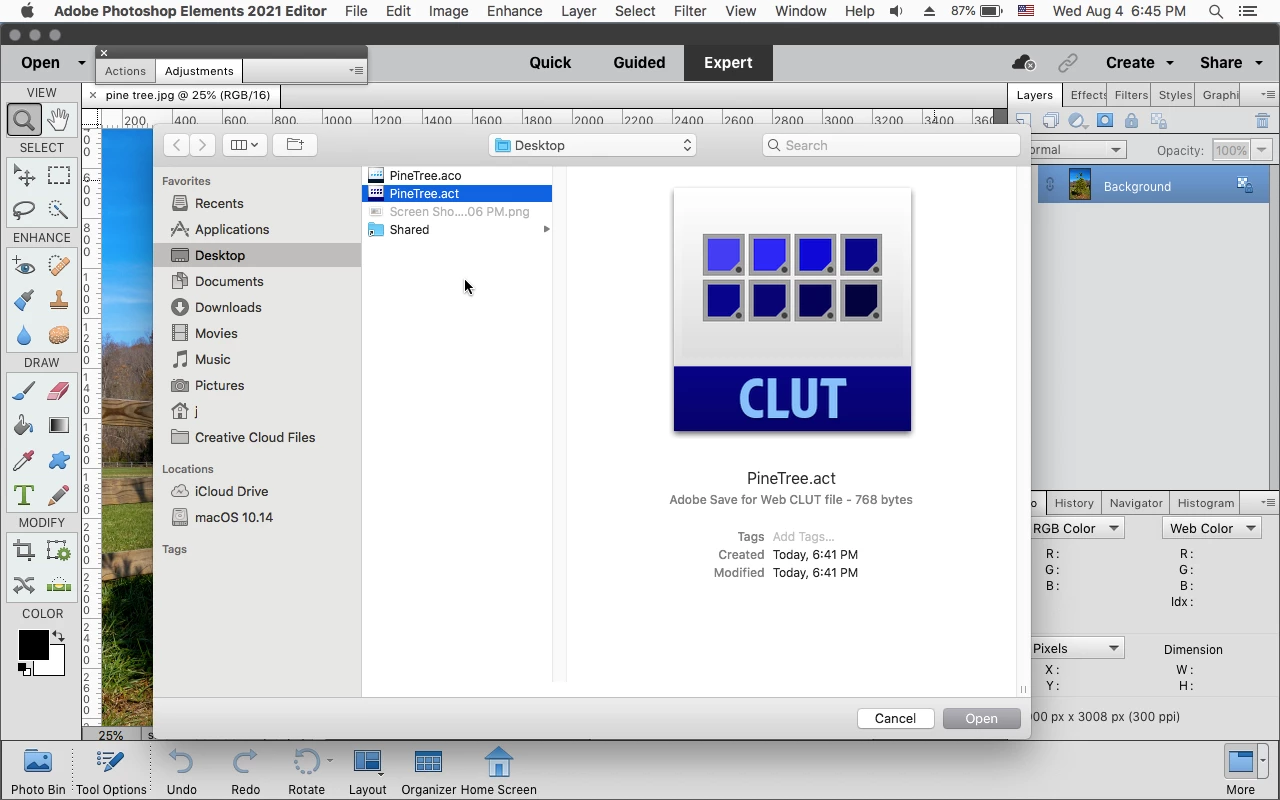1280x800 pixels.
Task: Reset default colors black and white
Action: (x=23, y=668)
